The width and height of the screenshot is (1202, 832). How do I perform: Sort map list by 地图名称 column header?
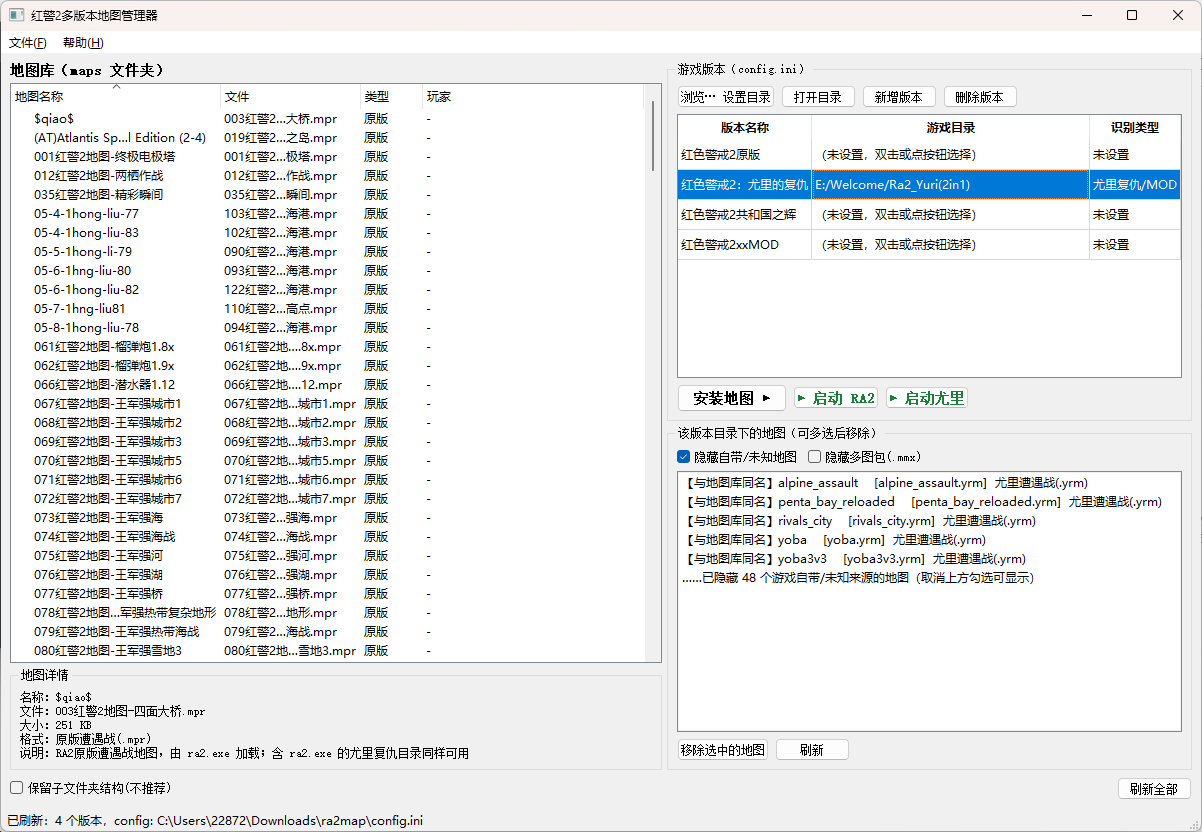point(115,97)
